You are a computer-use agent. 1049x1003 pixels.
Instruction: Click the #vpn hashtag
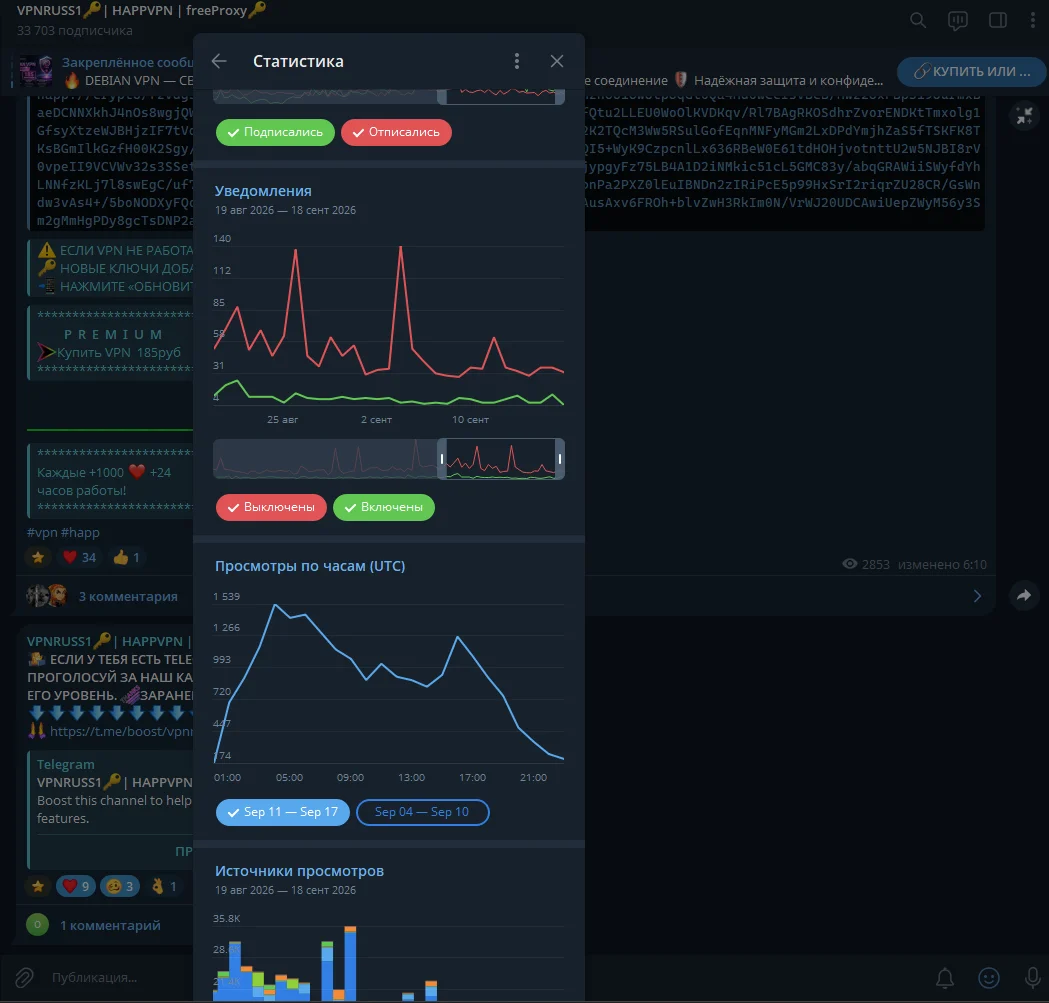(x=42, y=533)
